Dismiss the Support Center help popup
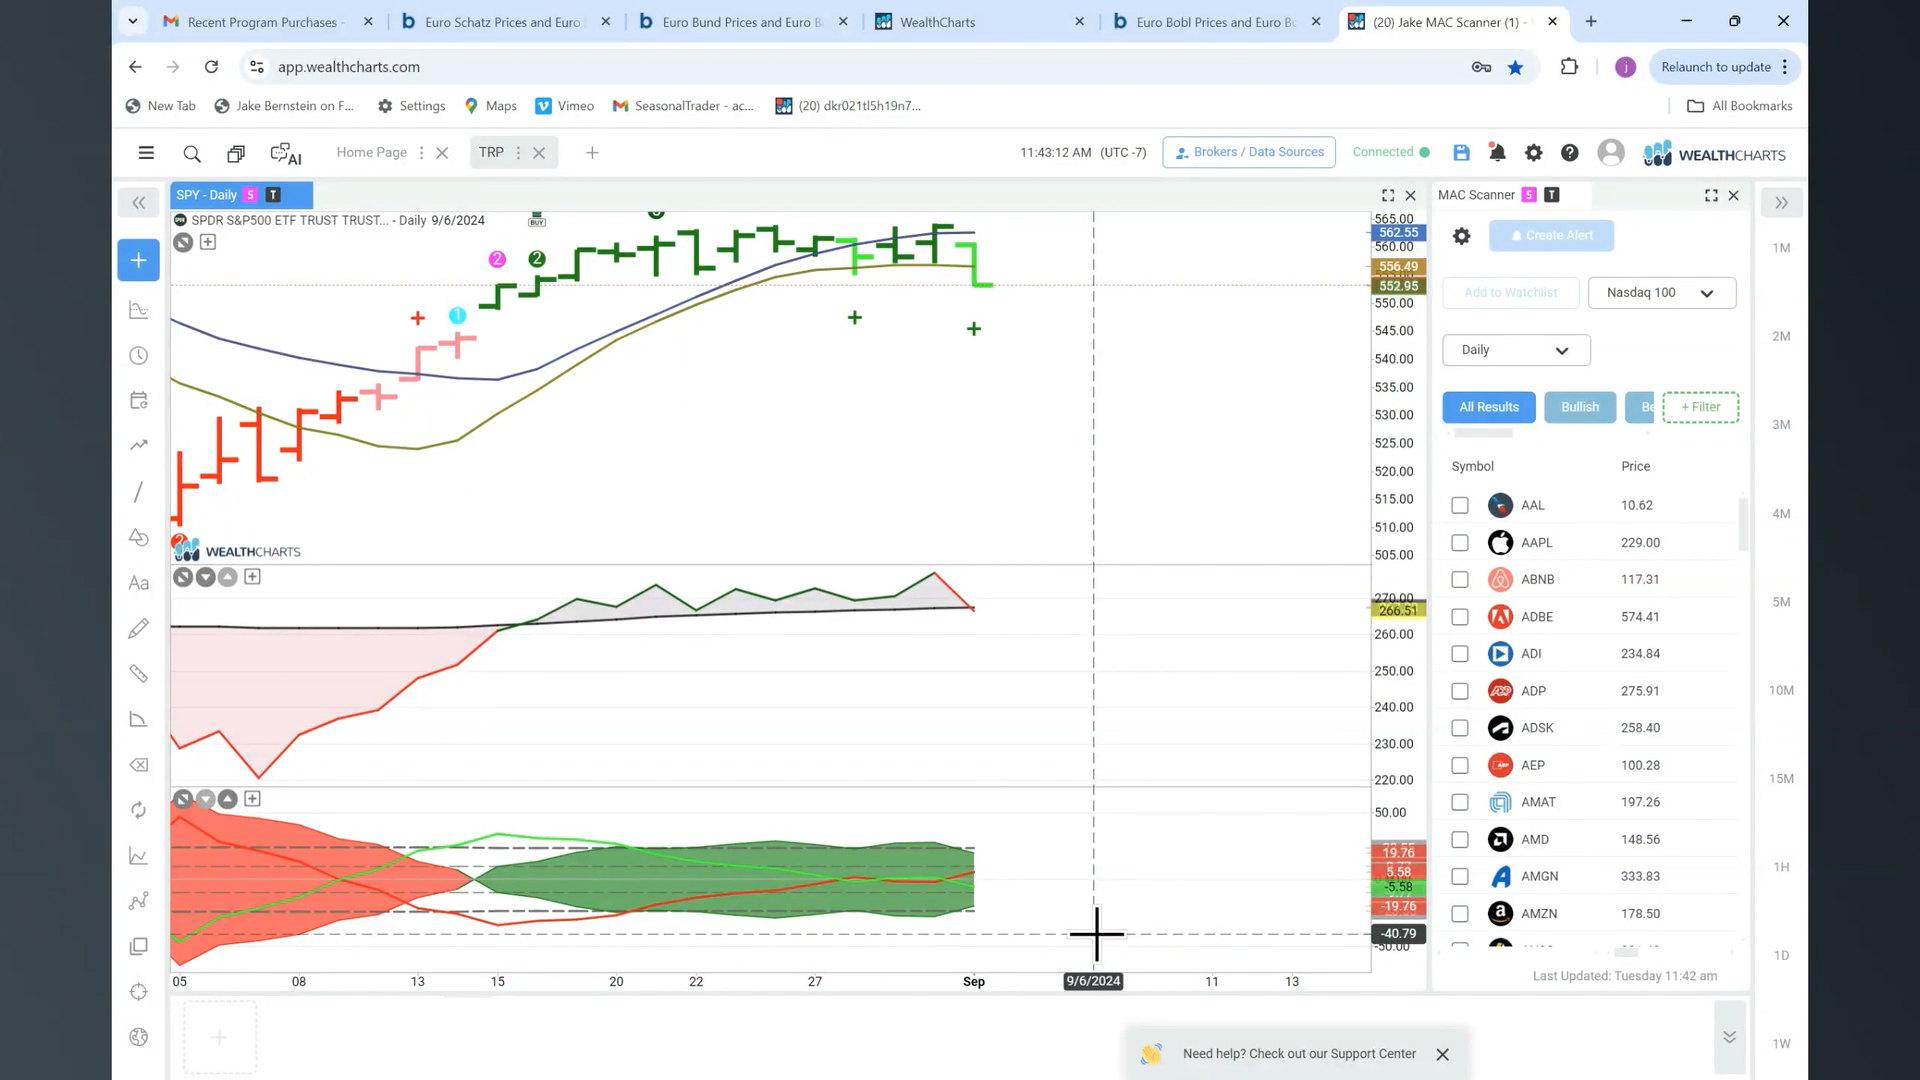Screen dimensions: 1920x1080 [1442, 1054]
